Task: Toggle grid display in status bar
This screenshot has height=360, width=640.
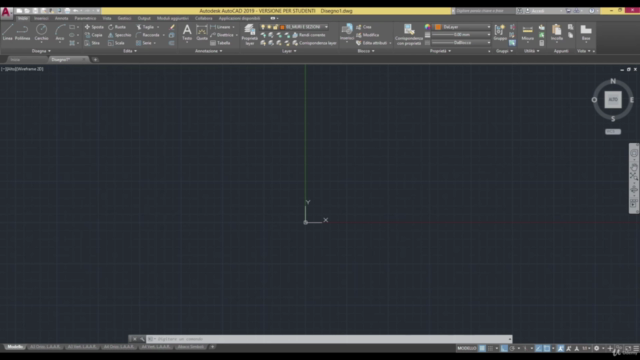Action: point(482,349)
